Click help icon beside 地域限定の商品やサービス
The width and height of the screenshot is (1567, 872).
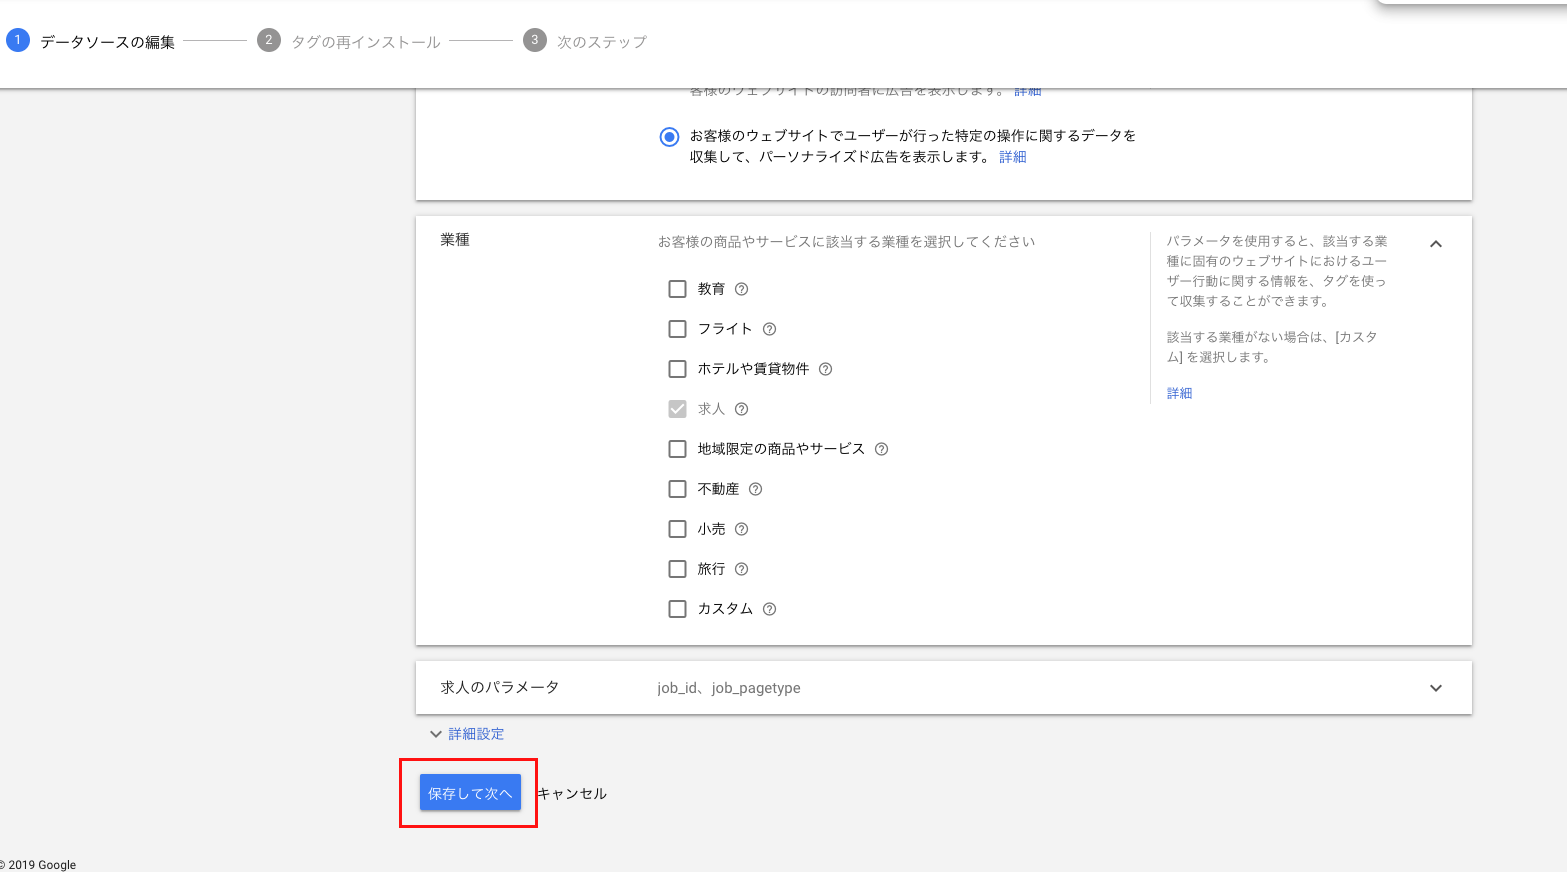coord(881,449)
